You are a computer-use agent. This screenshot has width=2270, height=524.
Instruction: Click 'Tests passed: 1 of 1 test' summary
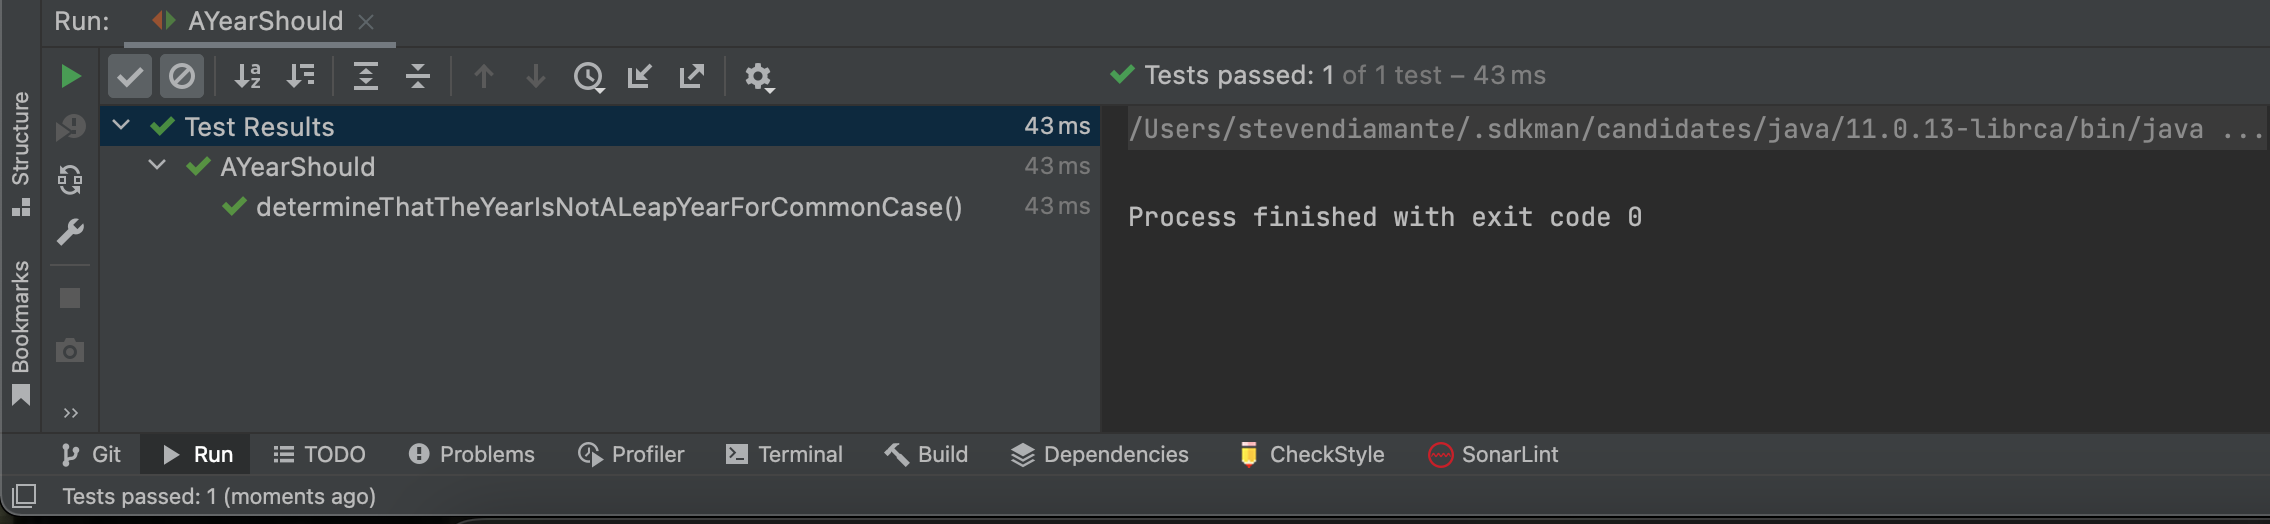point(1327,75)
